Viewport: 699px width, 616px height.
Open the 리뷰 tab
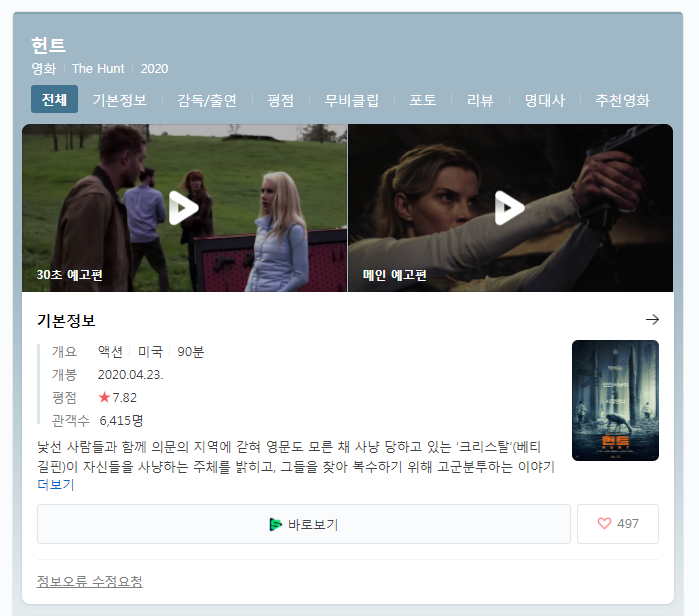pyautogui.click(x=480, y=100)
